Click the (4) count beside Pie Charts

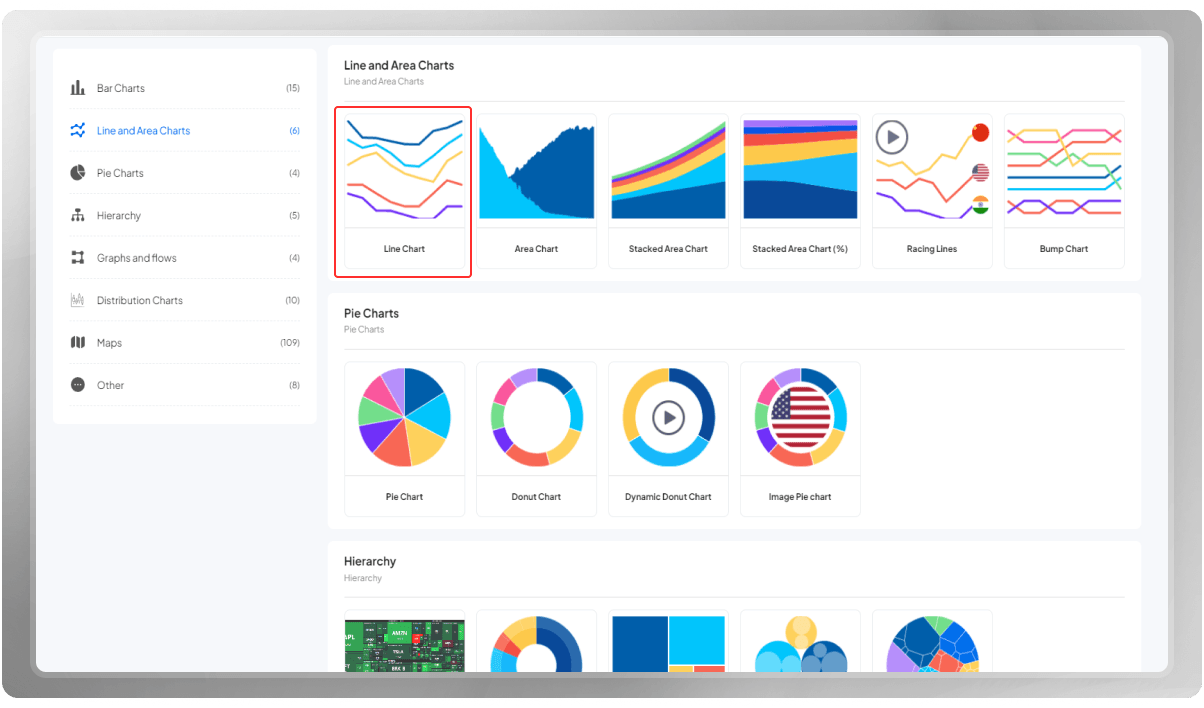[295, 173]
